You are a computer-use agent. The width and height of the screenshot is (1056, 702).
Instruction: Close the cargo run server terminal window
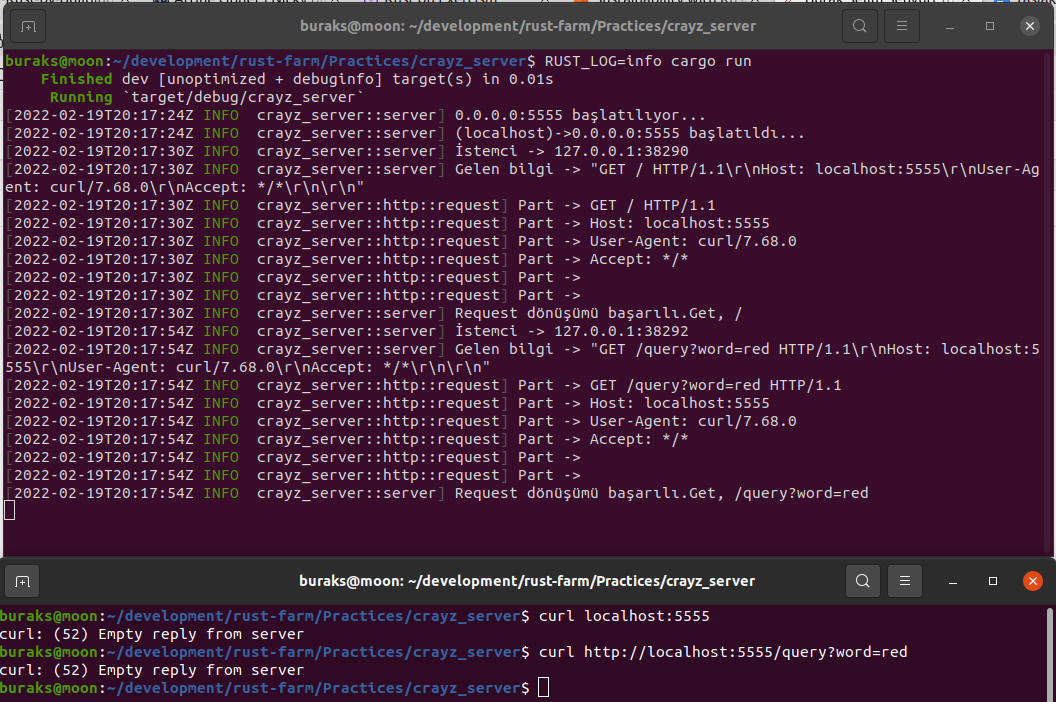[x=1031, y=26]
